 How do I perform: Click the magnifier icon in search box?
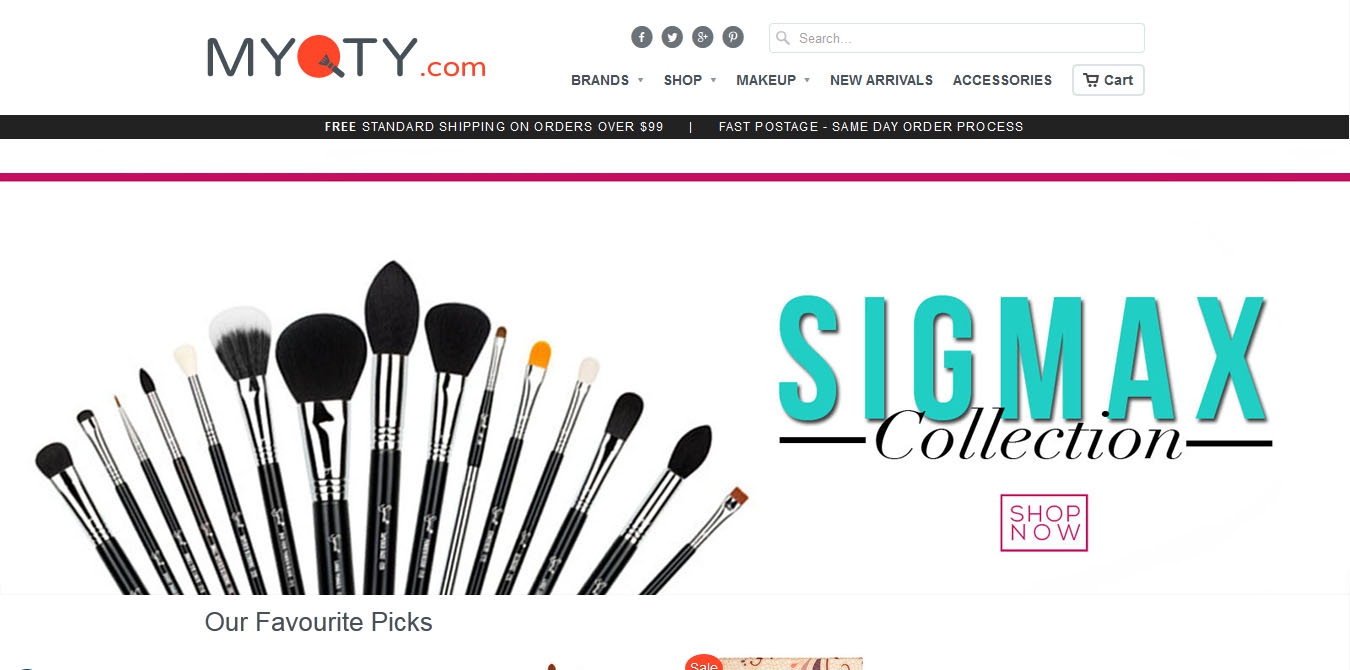coord(783,38)
